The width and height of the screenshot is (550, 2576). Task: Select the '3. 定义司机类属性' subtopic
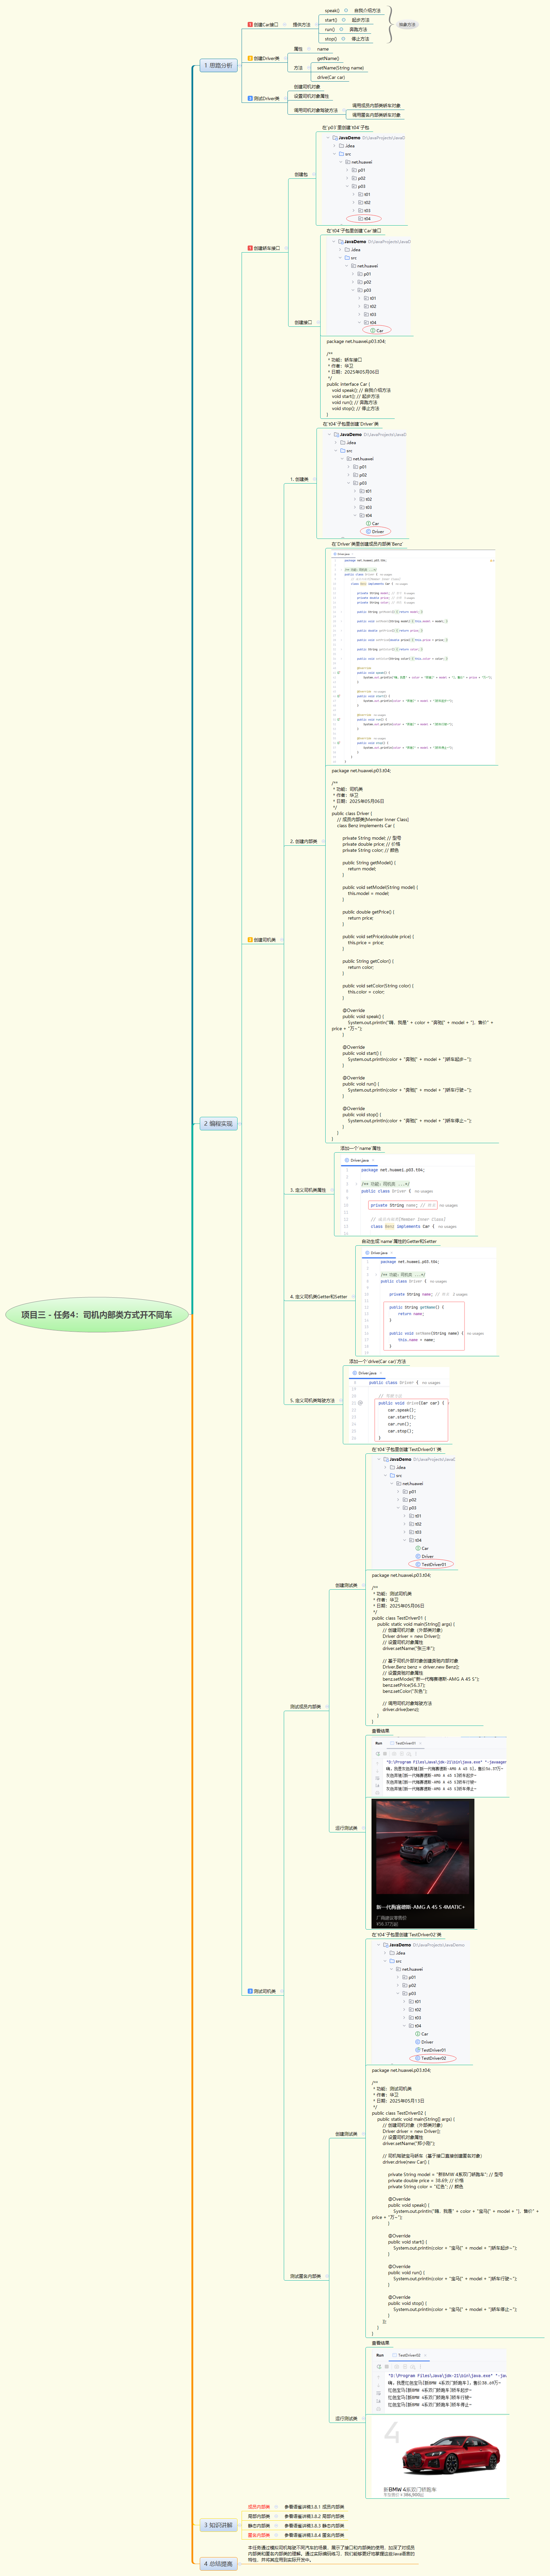point(308,1190)
